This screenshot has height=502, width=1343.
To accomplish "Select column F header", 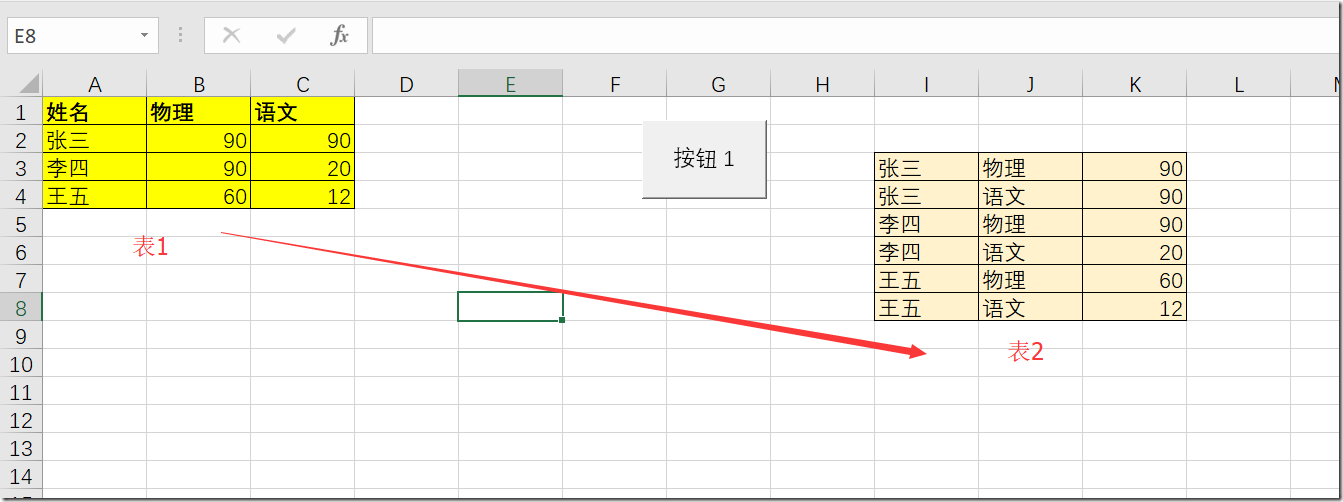I will 615,84.
